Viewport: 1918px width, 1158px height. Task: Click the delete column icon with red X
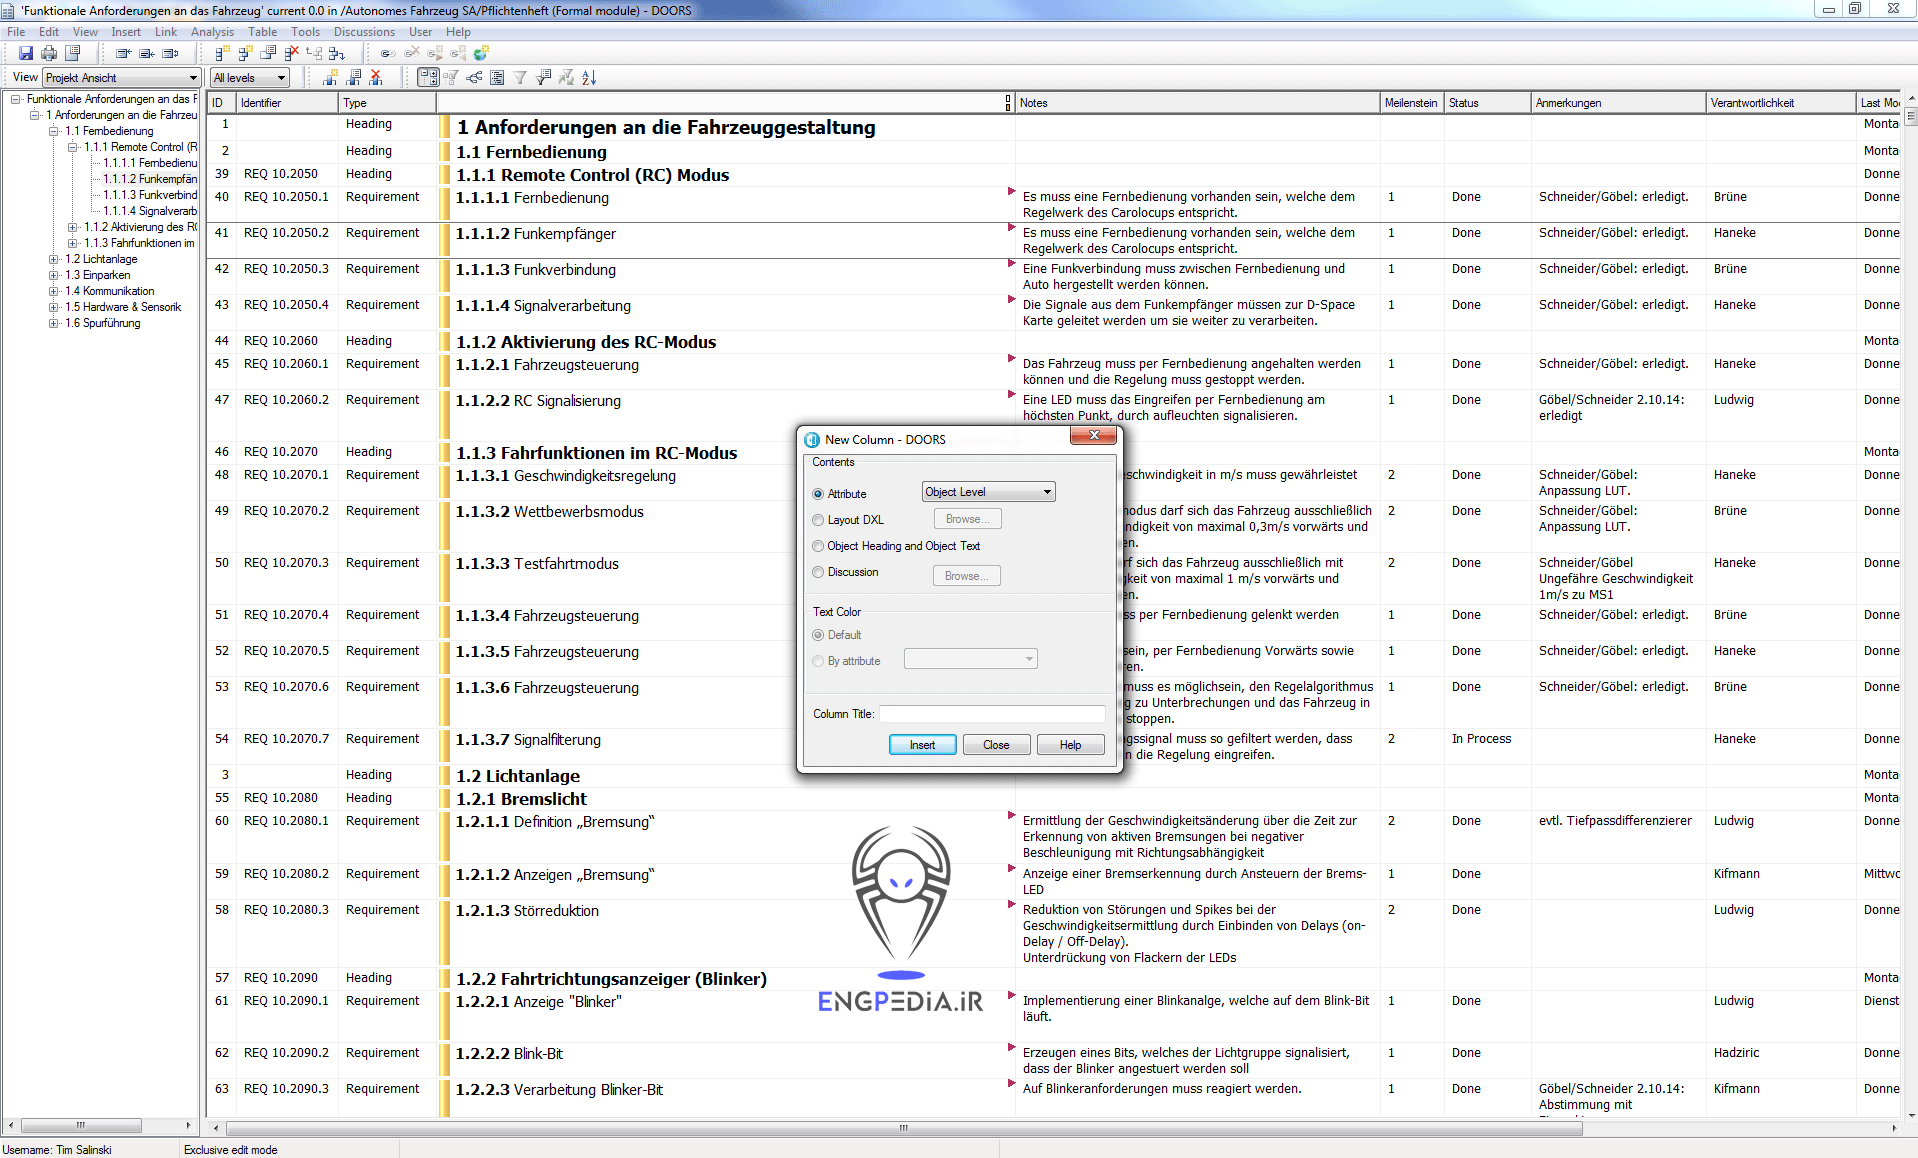[376, 78]
